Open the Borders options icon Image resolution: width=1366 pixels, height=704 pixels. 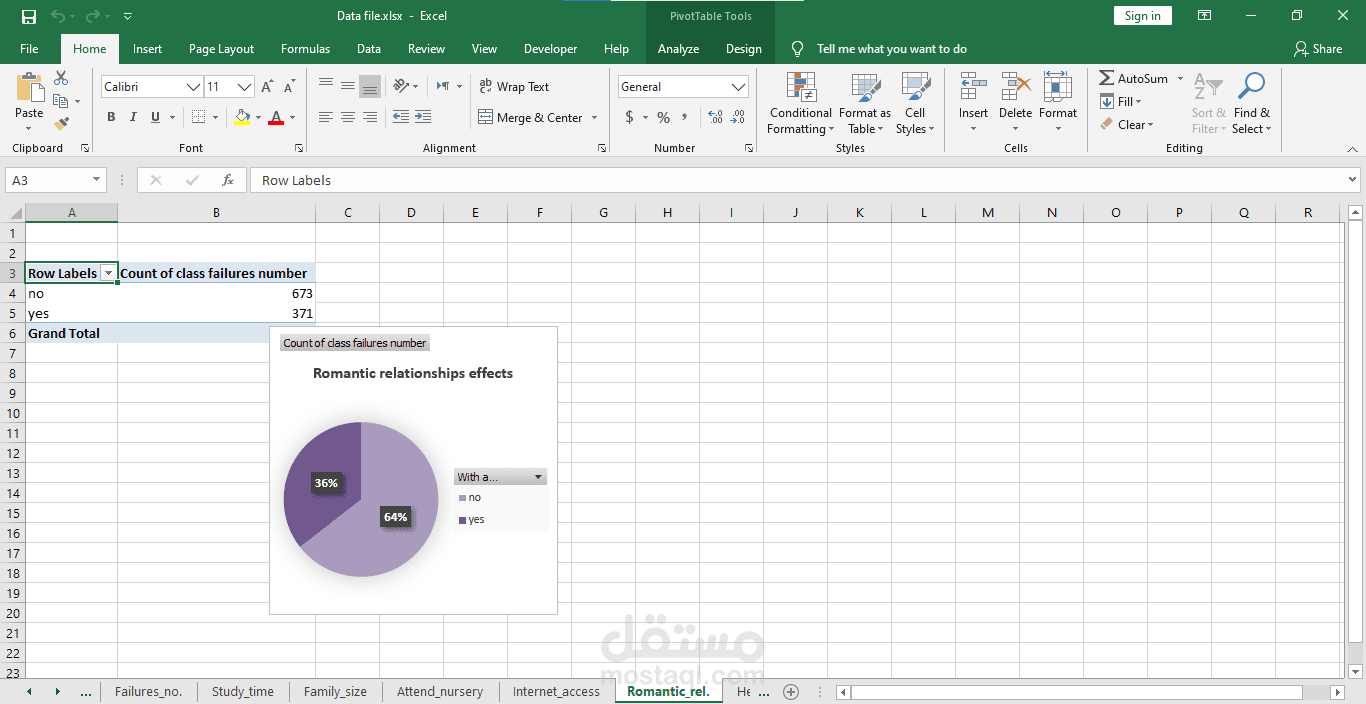point(199,117)
